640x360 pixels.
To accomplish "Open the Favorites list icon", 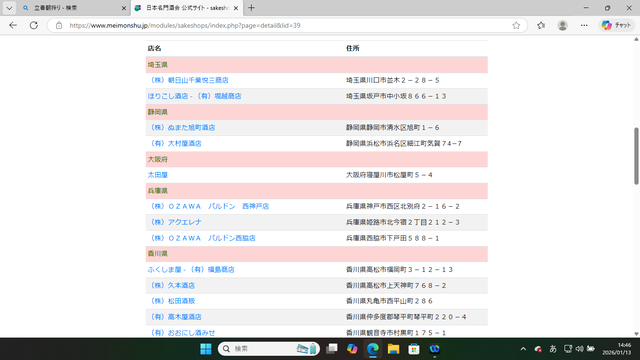I will tap(541, 25).
